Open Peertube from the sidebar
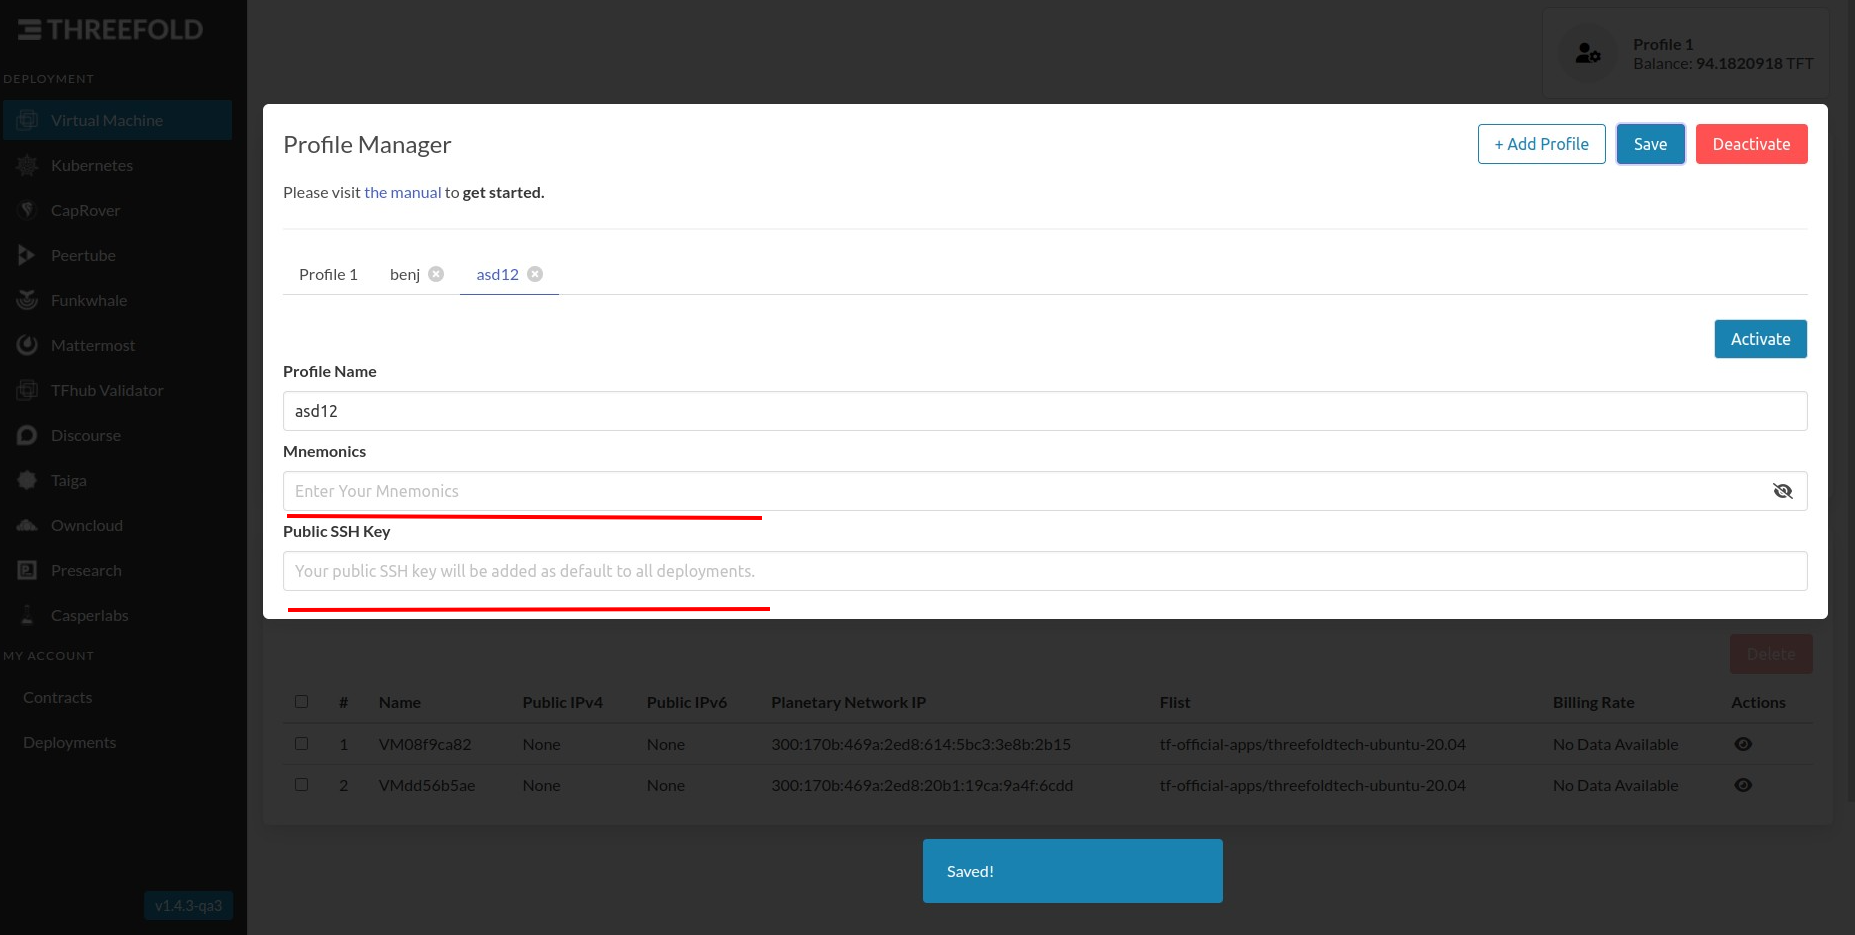Image resolution: width=1855 pixels, height=935 pixels. 27,255
